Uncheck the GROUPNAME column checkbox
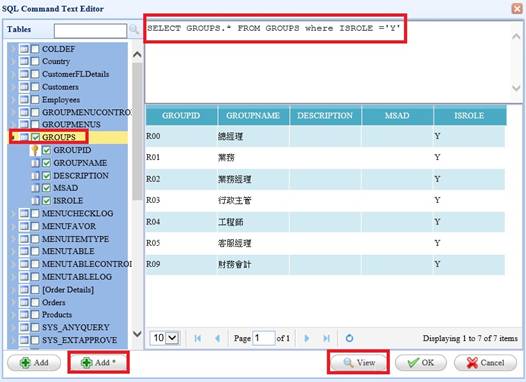Screen dimensions: 526x382 coord(46,163)
